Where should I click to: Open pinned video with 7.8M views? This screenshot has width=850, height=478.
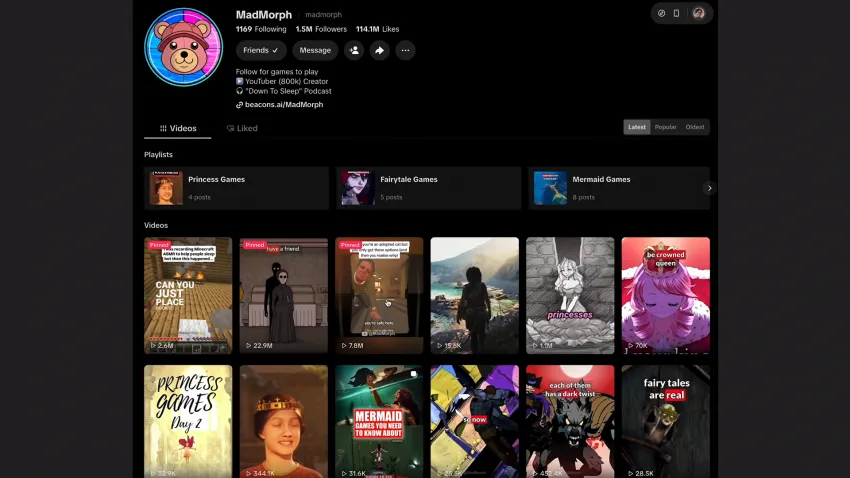379,295
